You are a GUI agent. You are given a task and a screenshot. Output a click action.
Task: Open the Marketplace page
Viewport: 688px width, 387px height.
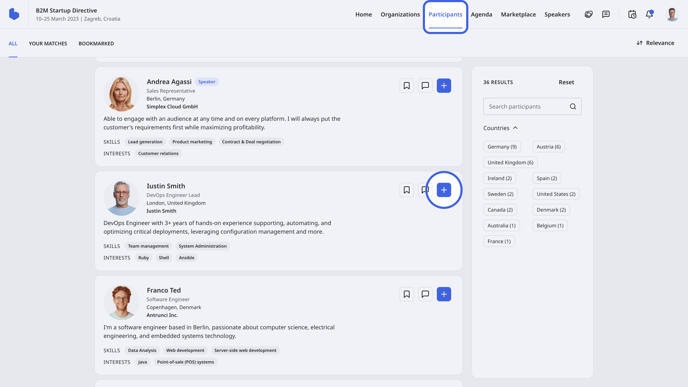coord(518,14)
